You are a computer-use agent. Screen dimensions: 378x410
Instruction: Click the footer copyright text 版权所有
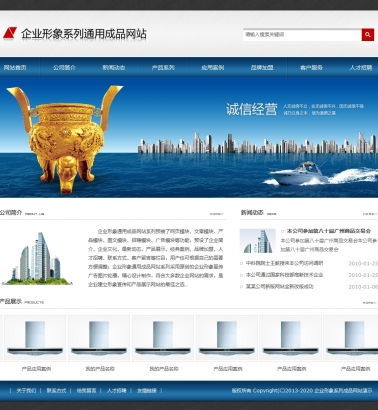click(x=302, y=390)
